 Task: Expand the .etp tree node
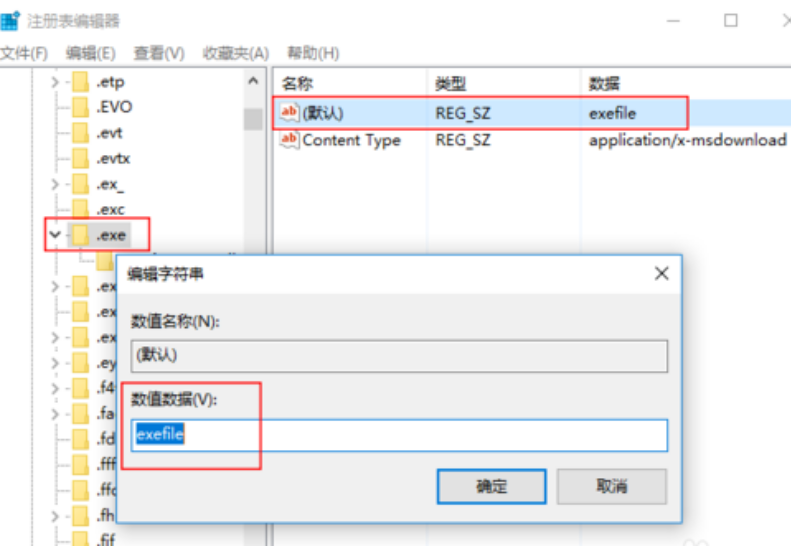tap(55, 82)
